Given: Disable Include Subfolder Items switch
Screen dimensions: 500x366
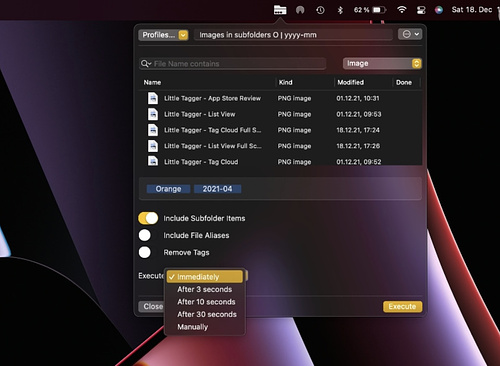Looking at the screenshot, I should [x=148, y=218].
